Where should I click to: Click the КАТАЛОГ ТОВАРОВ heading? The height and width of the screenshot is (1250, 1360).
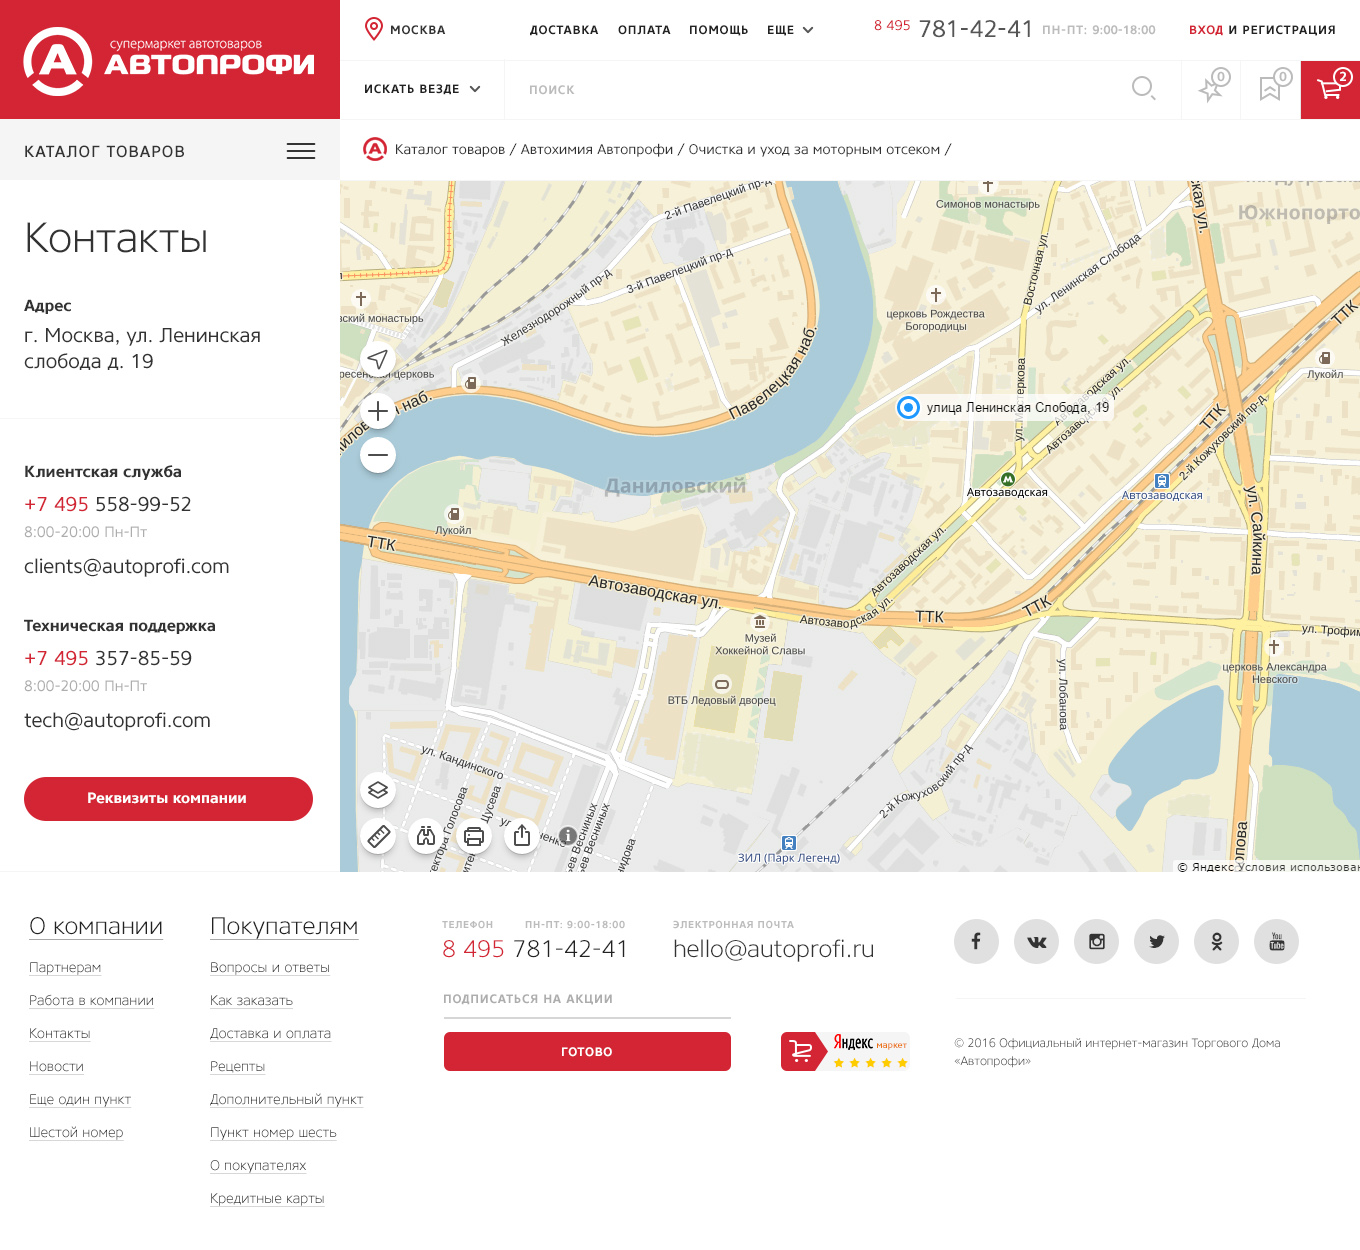click(x=105, y=151)
